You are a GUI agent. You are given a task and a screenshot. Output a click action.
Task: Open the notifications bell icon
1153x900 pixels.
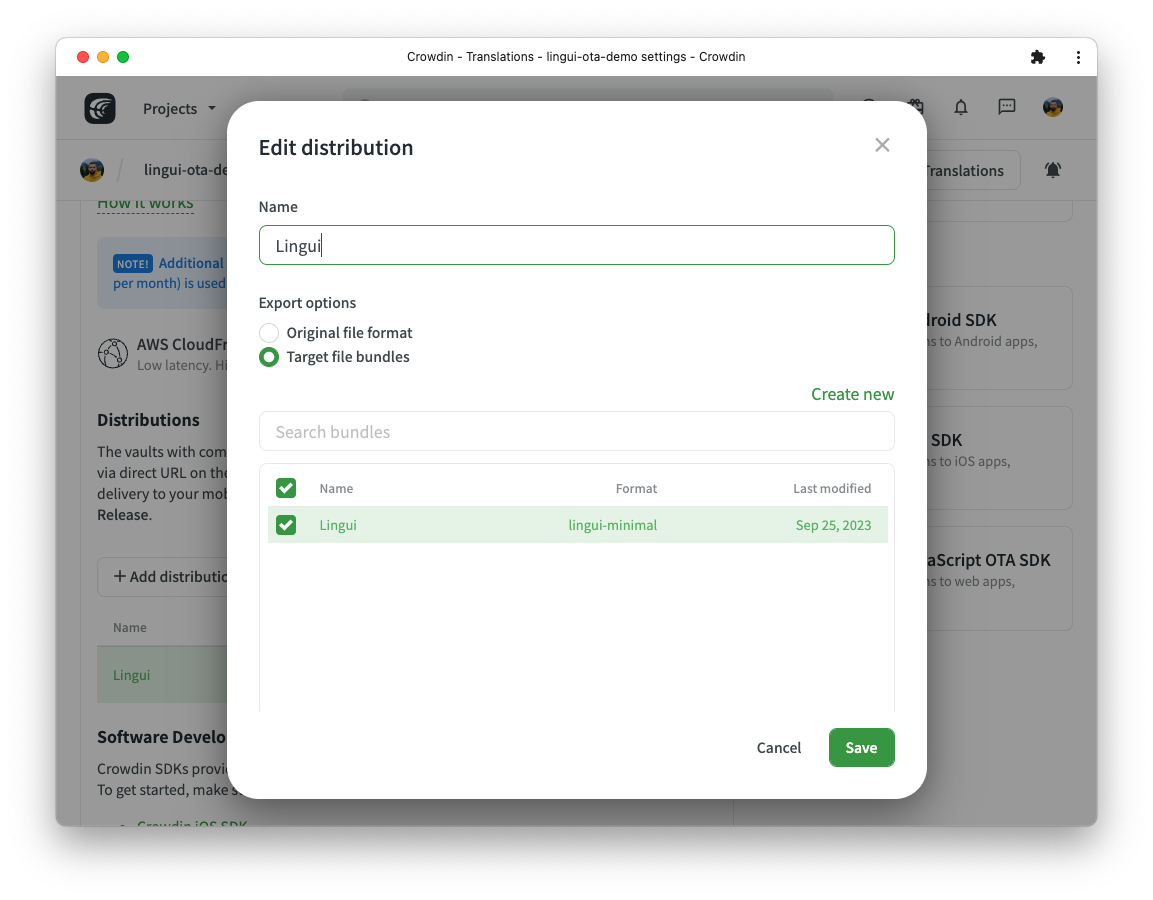point(960,107)
